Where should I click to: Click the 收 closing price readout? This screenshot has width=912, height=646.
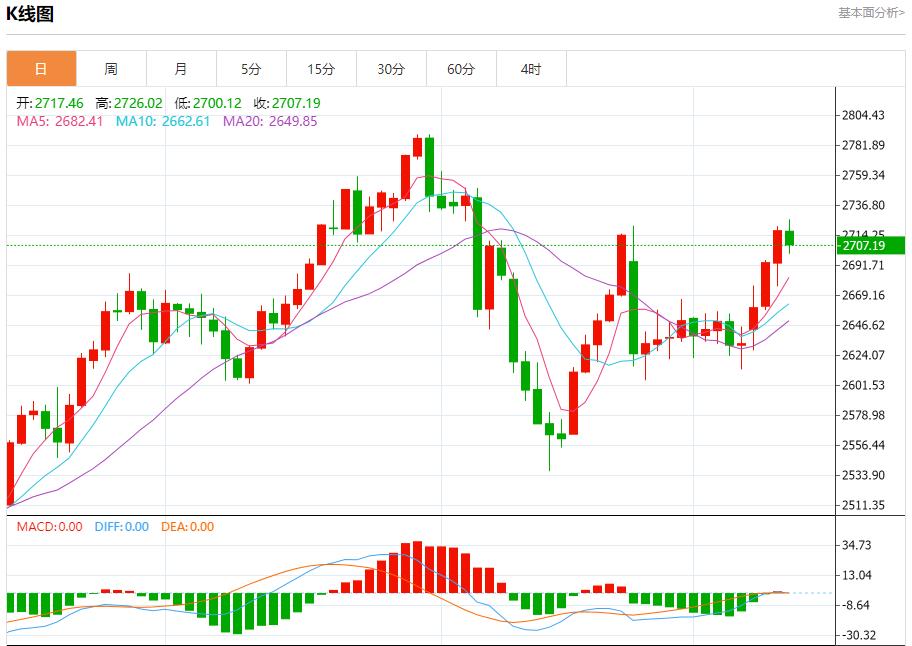287,103
